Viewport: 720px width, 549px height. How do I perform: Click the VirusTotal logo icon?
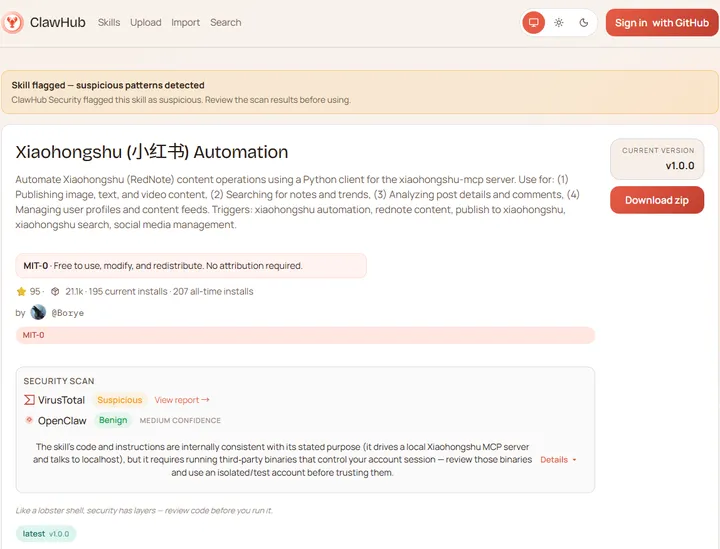(x=29, y=400)
